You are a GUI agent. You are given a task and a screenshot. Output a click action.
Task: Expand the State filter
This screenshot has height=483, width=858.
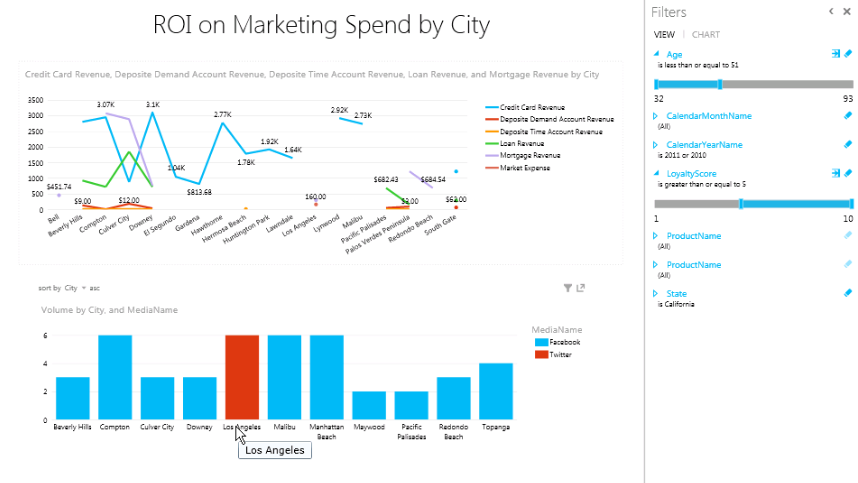[657, 293]
